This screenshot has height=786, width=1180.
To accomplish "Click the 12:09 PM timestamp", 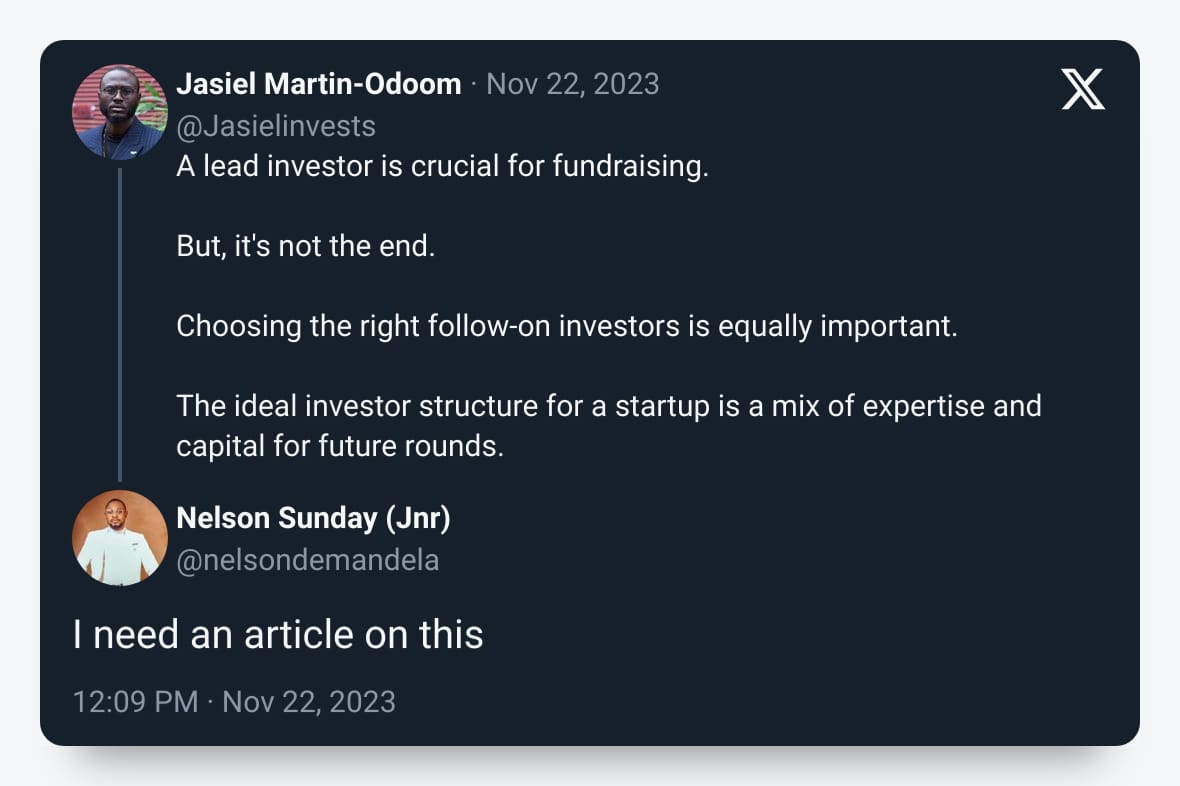I will tap(135, 701).
